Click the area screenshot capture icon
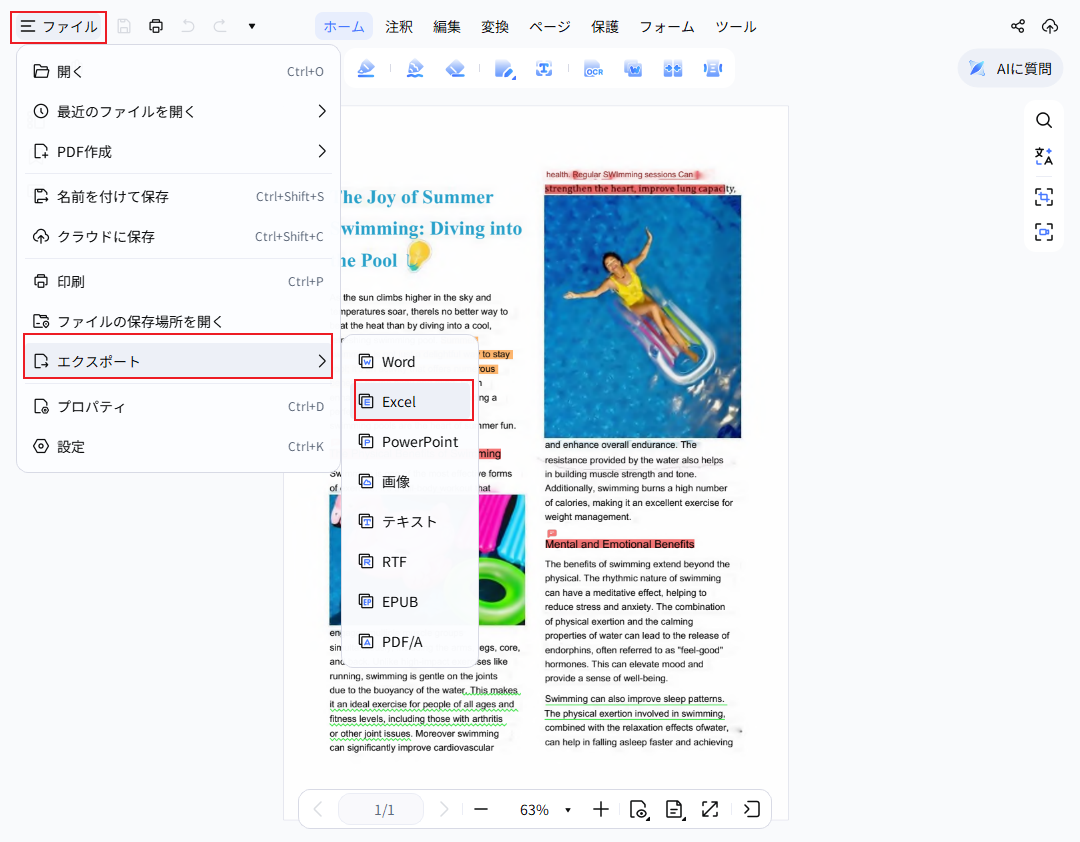The height and width of the screenshot is (842, 1080). pyautogui.click(x=1044, y=197)
